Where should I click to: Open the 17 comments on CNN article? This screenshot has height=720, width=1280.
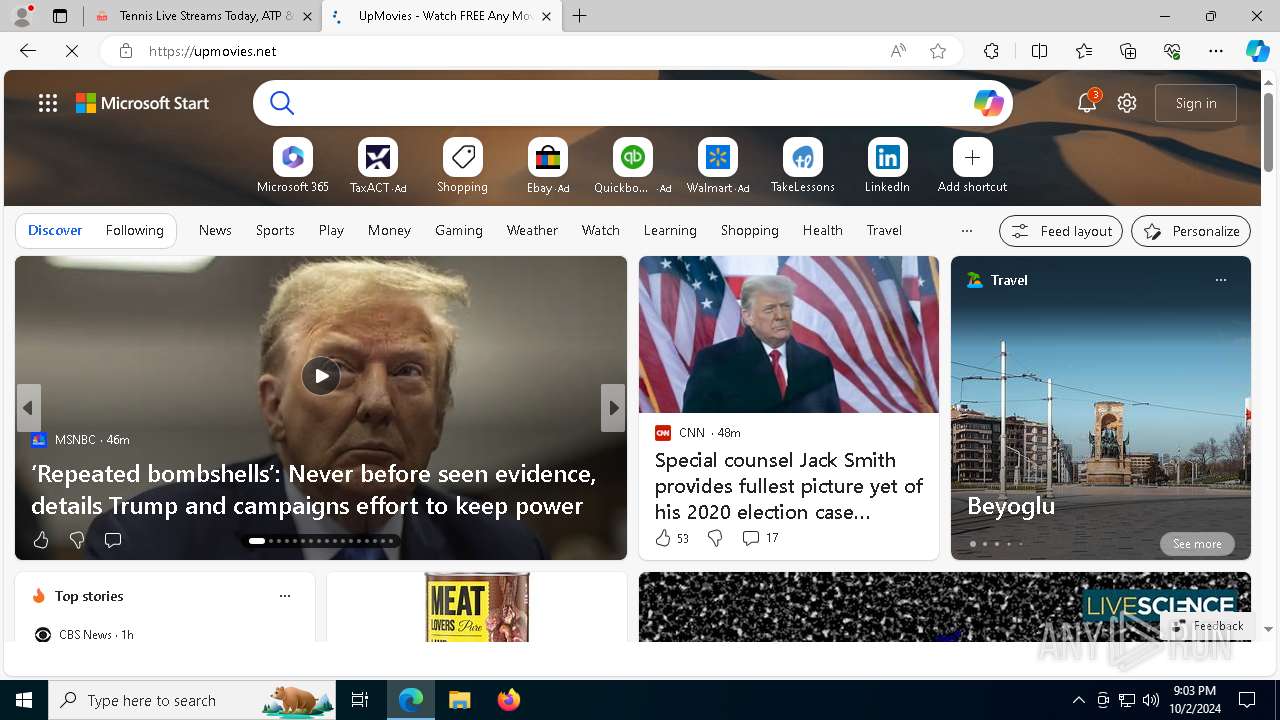pyautogui.click(x=760, y=538)
